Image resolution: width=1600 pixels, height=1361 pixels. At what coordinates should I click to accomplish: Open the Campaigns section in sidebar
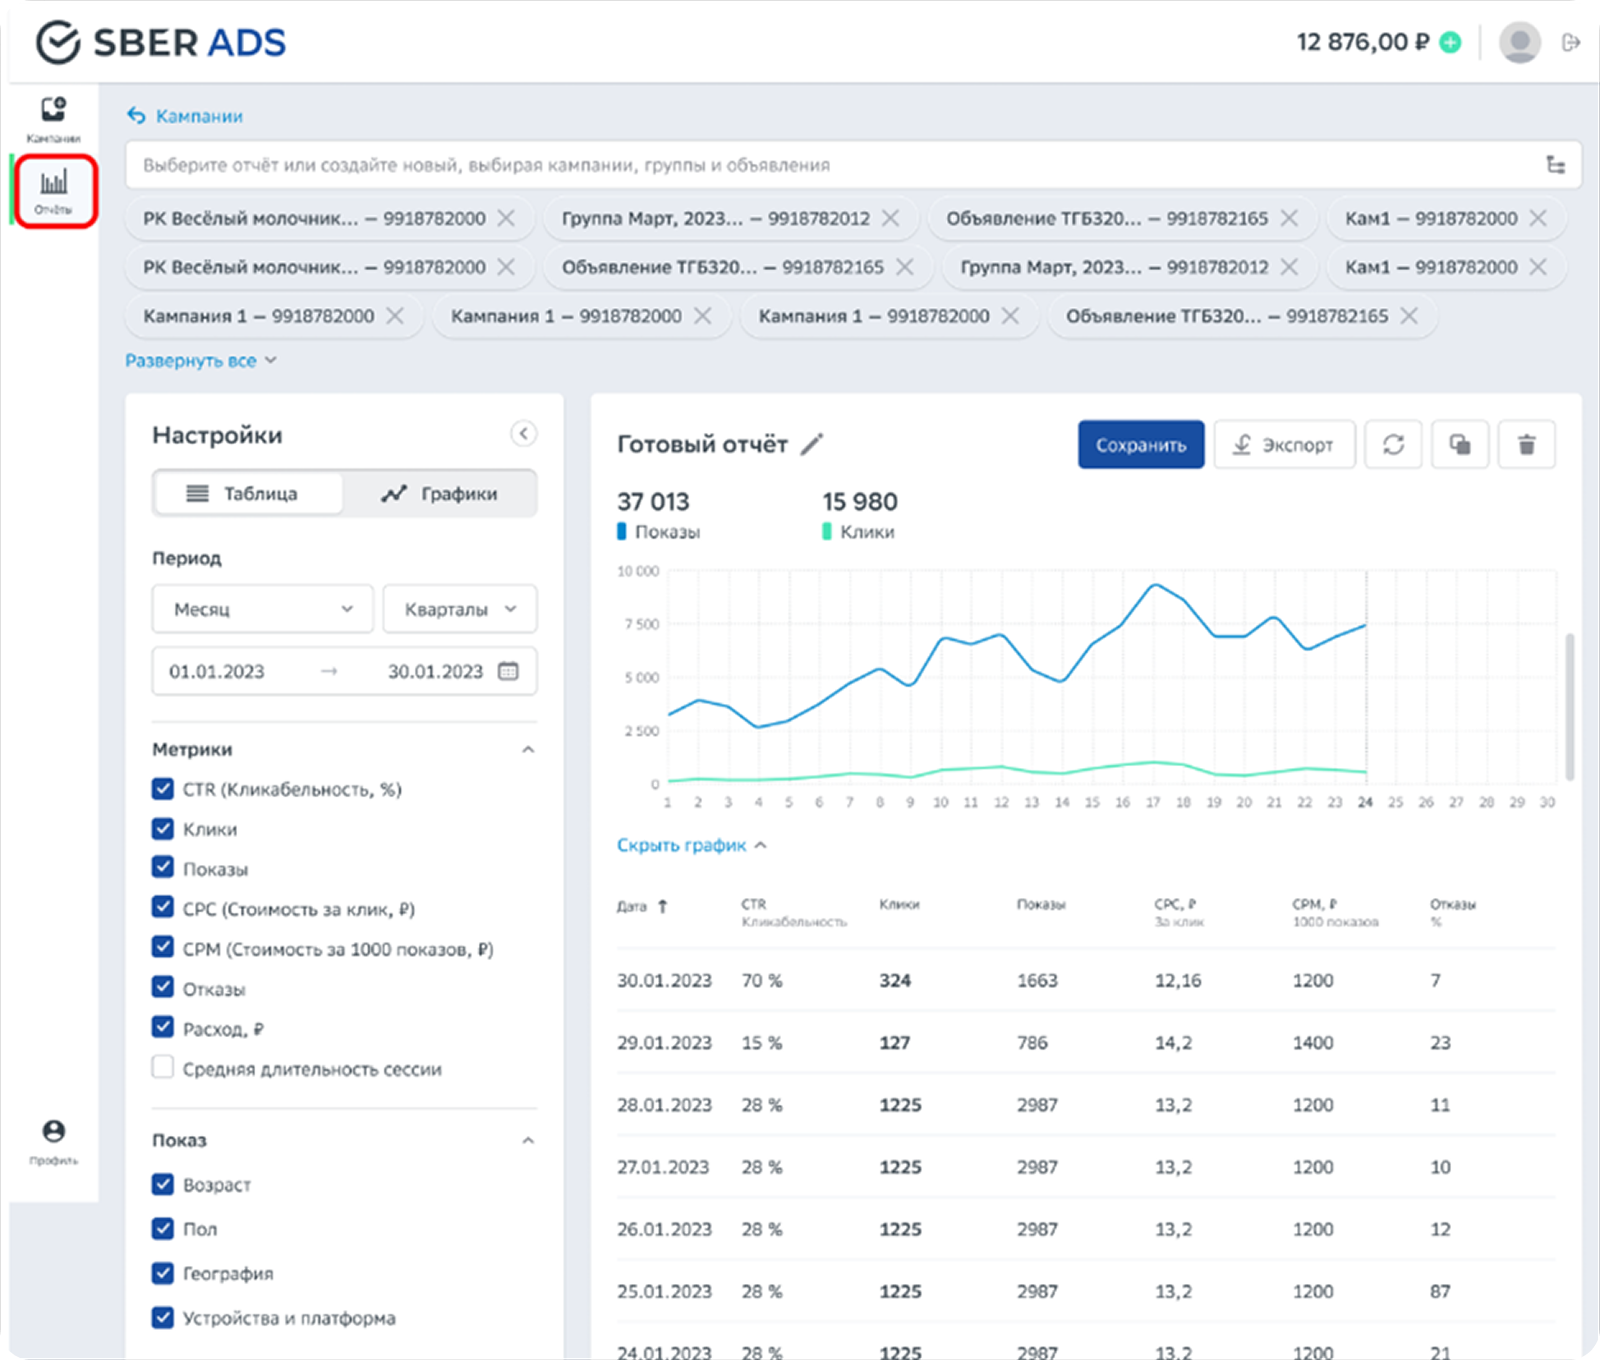point(53,118)
